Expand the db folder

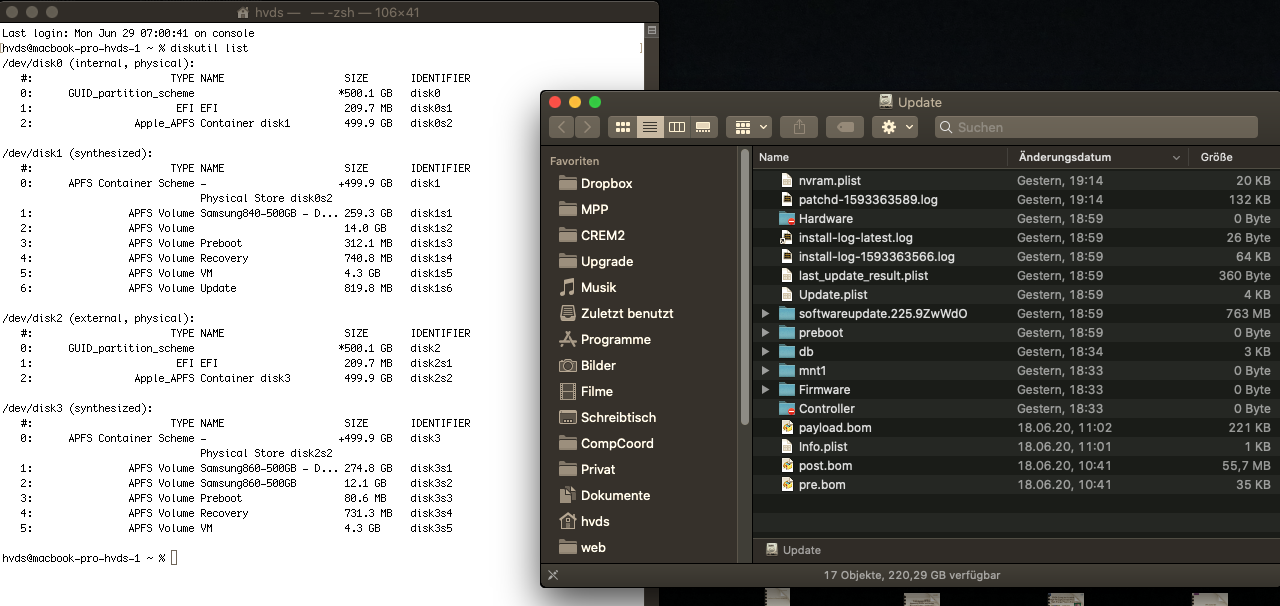point(766,352)
